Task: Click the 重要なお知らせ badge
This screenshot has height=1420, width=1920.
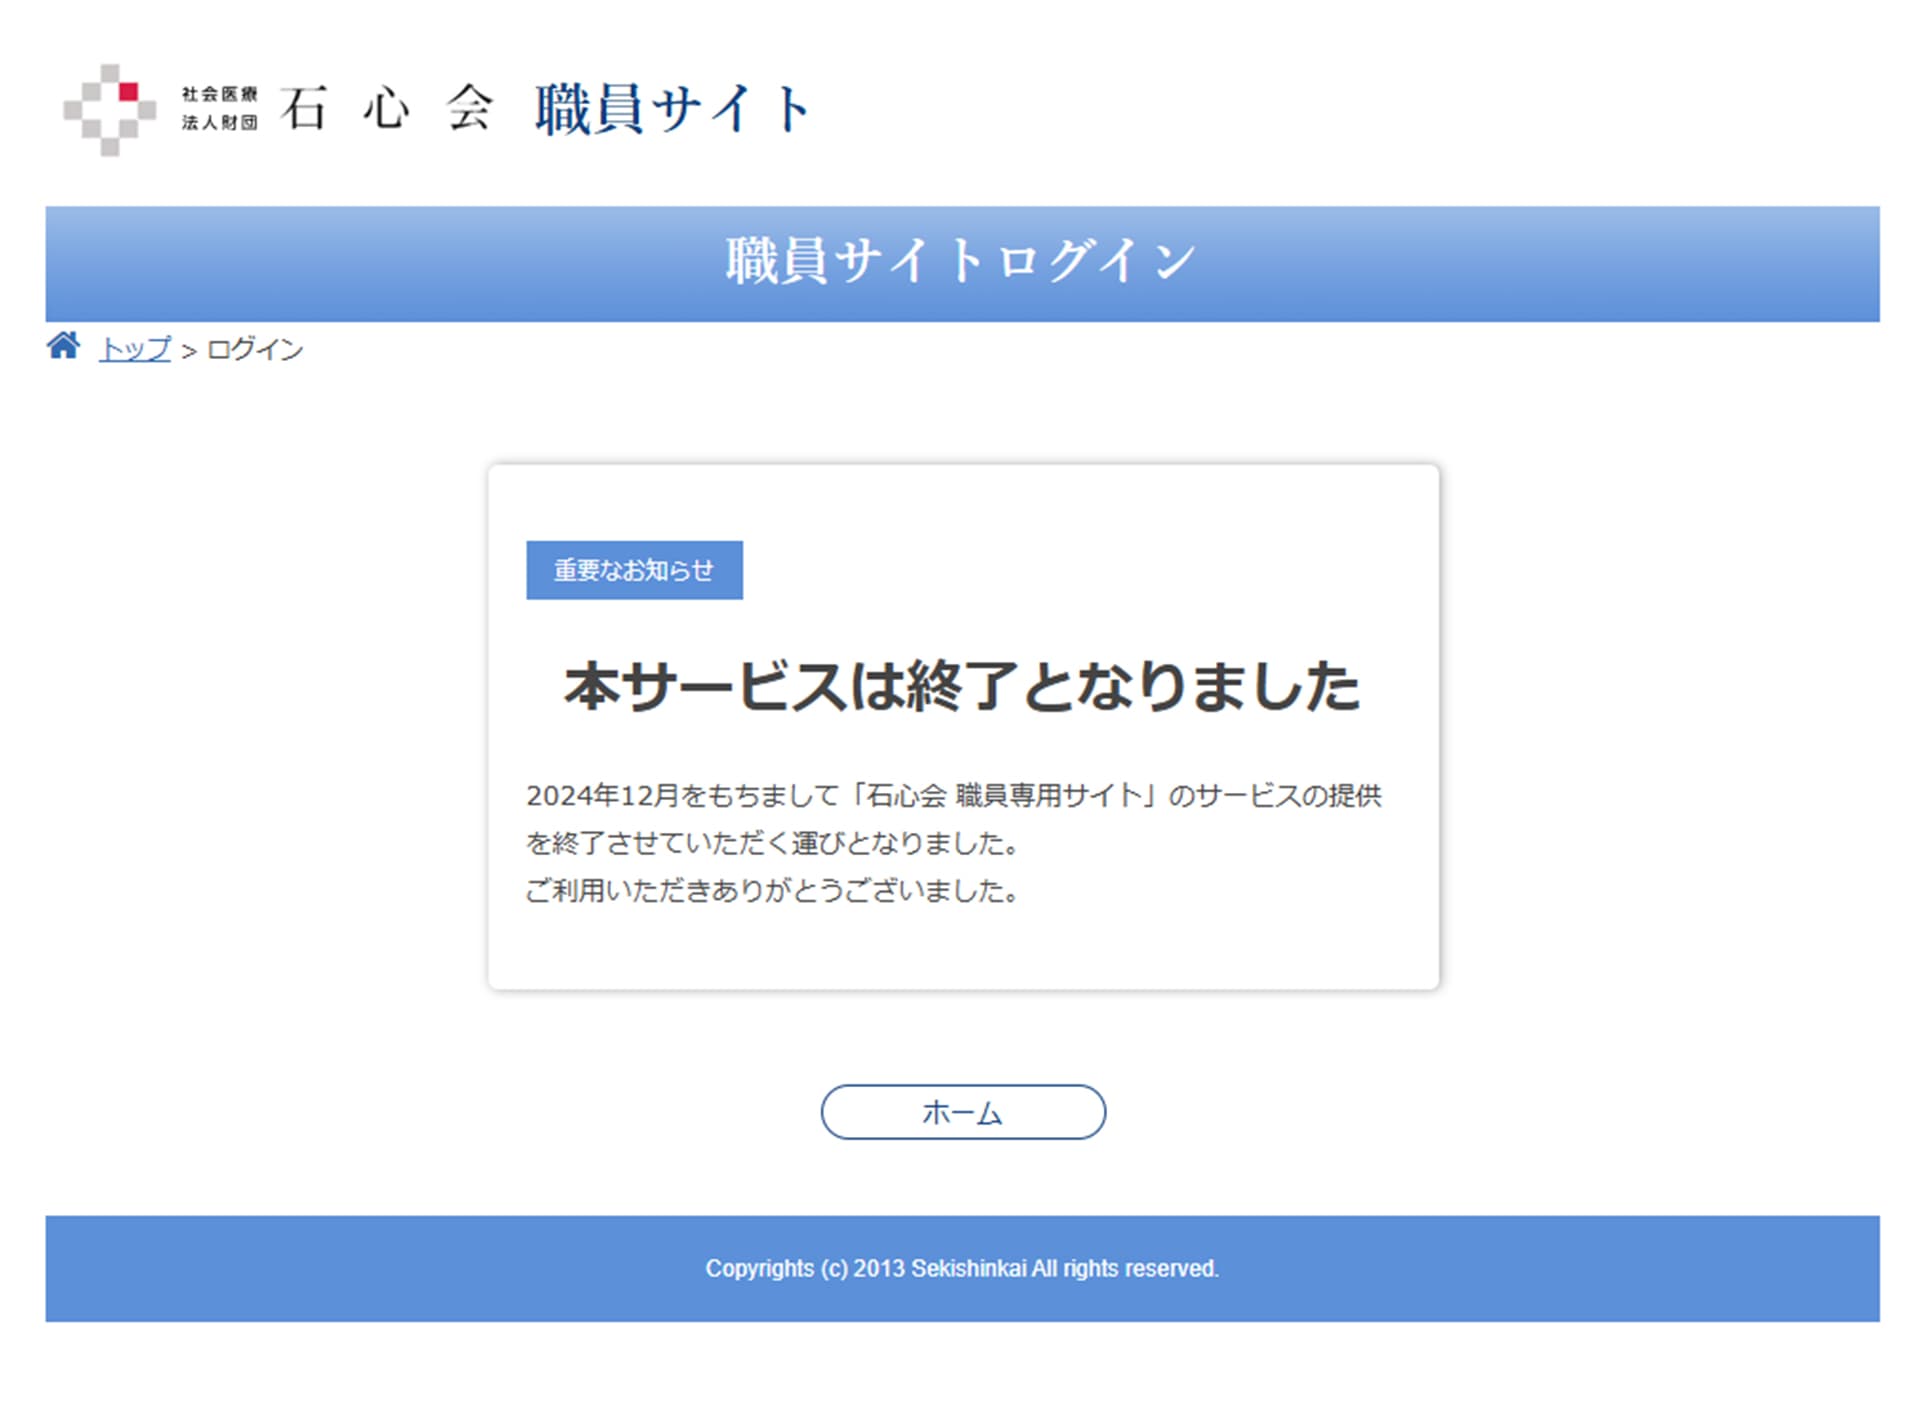Action: [634, 570]
